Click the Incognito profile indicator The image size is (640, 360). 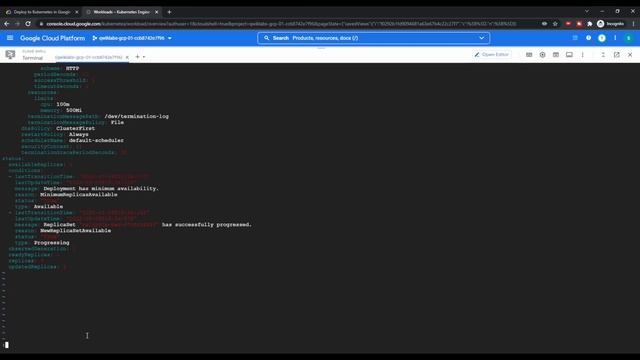tap(611, 24)
